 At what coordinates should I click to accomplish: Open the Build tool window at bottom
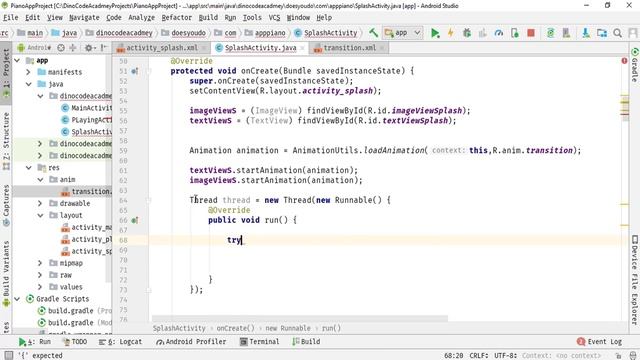click(307, 342)
